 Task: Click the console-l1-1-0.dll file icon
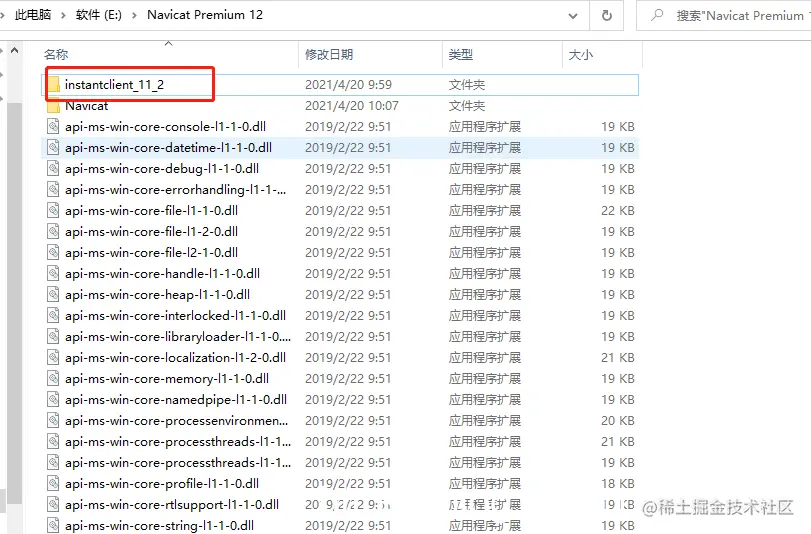(x=53, y=127)
